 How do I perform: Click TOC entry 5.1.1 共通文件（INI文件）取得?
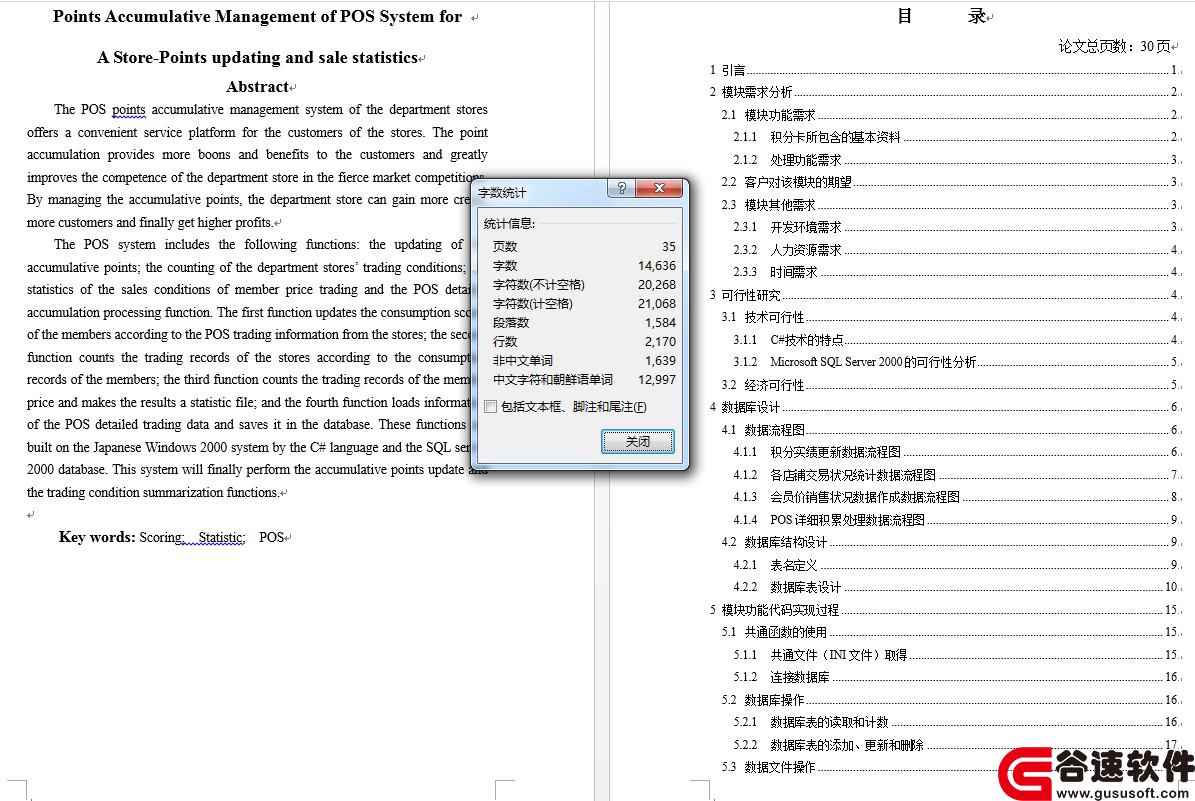click(956, 655)
